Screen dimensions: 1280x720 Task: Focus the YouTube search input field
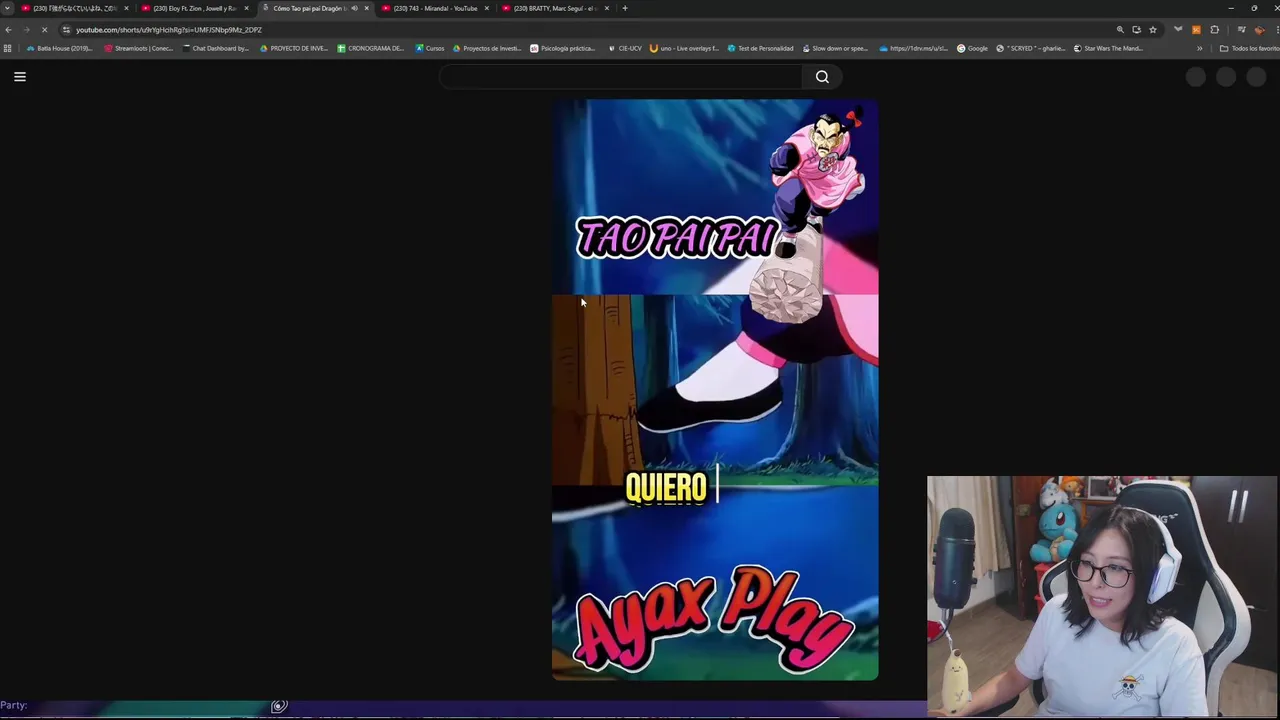pyautogui.click(x=621, y=77)
